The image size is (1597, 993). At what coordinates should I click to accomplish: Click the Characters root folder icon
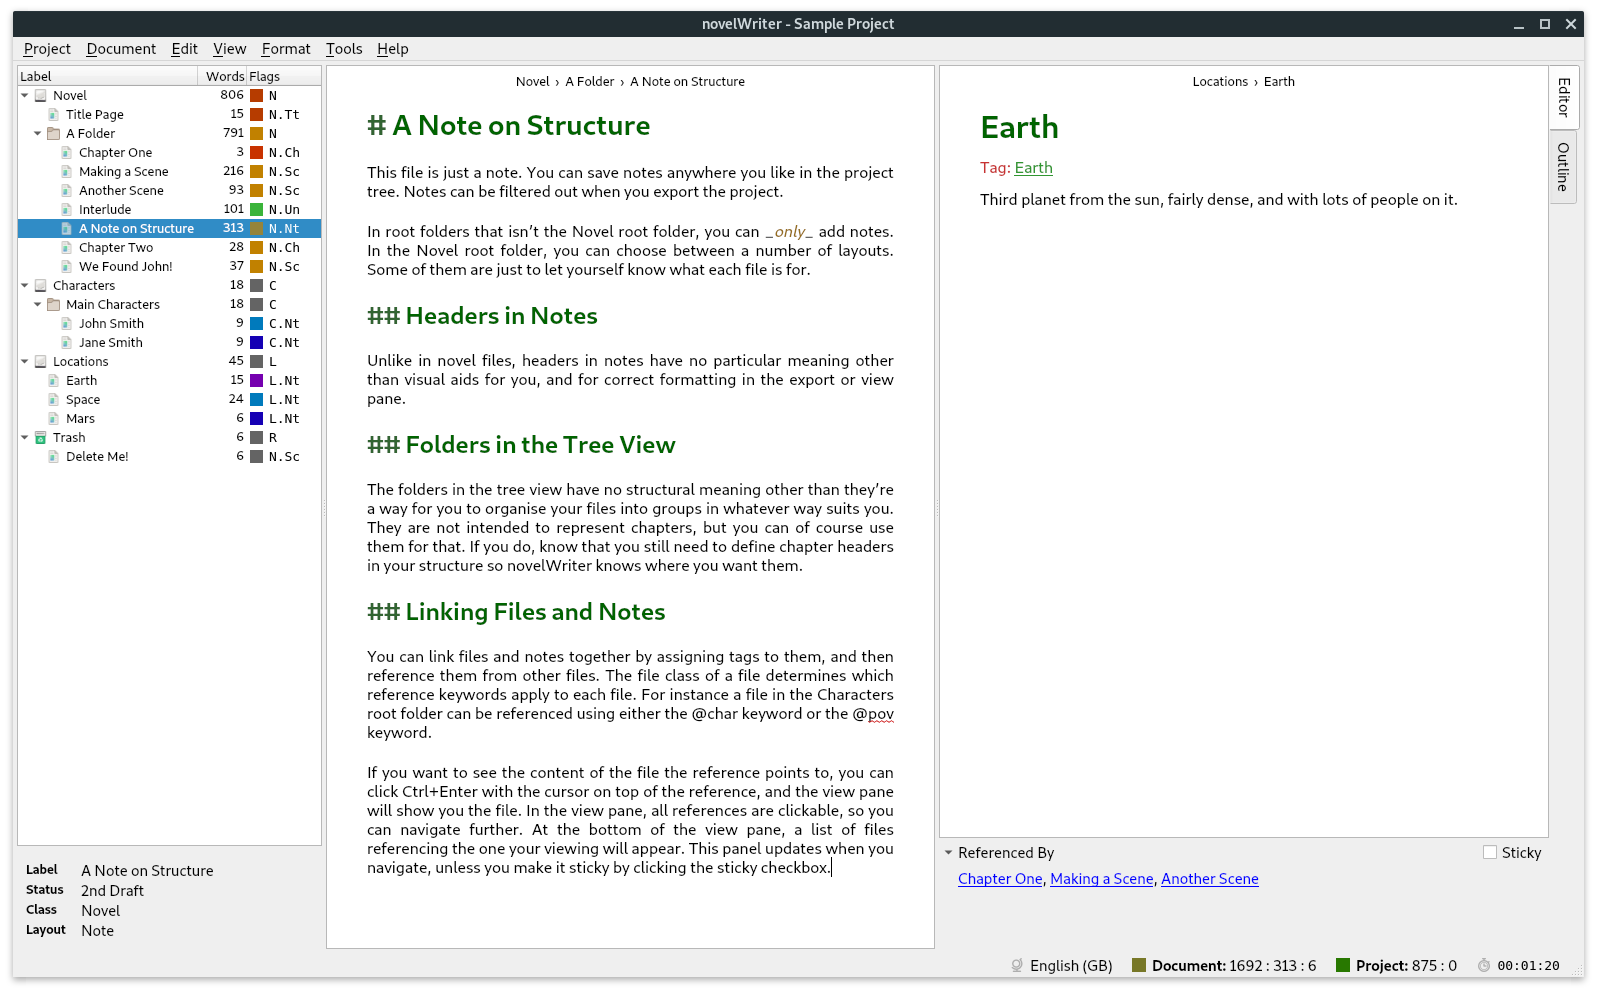(x=41, y=286)
